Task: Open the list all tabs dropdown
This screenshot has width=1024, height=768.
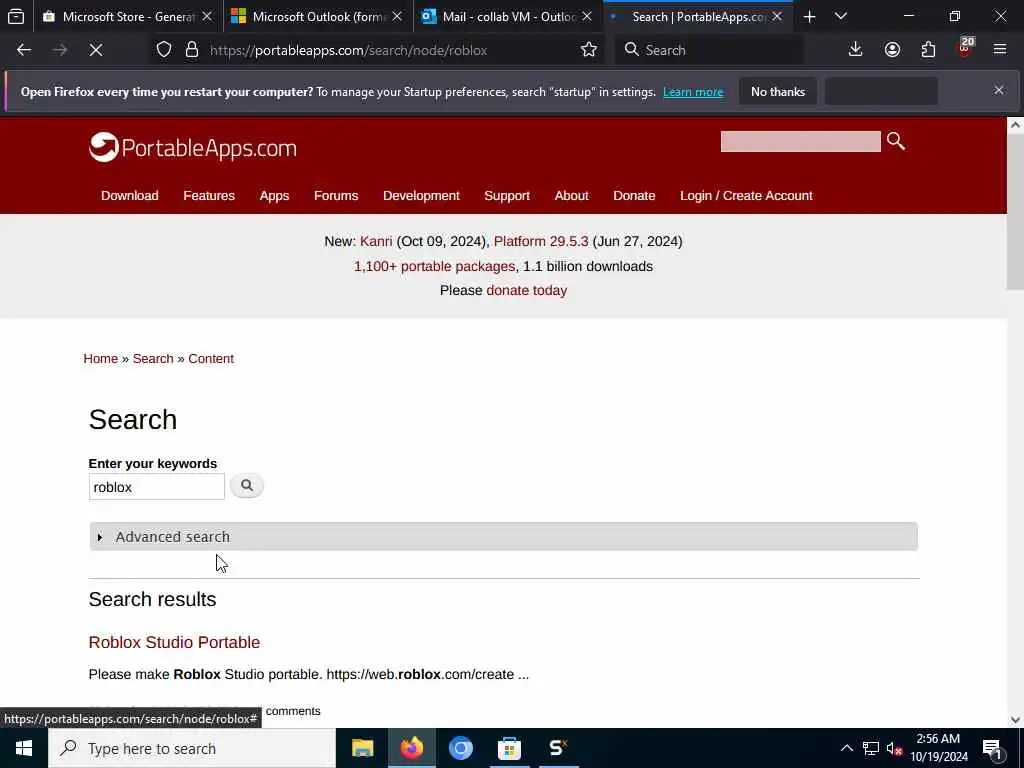Action: point(841,16)
